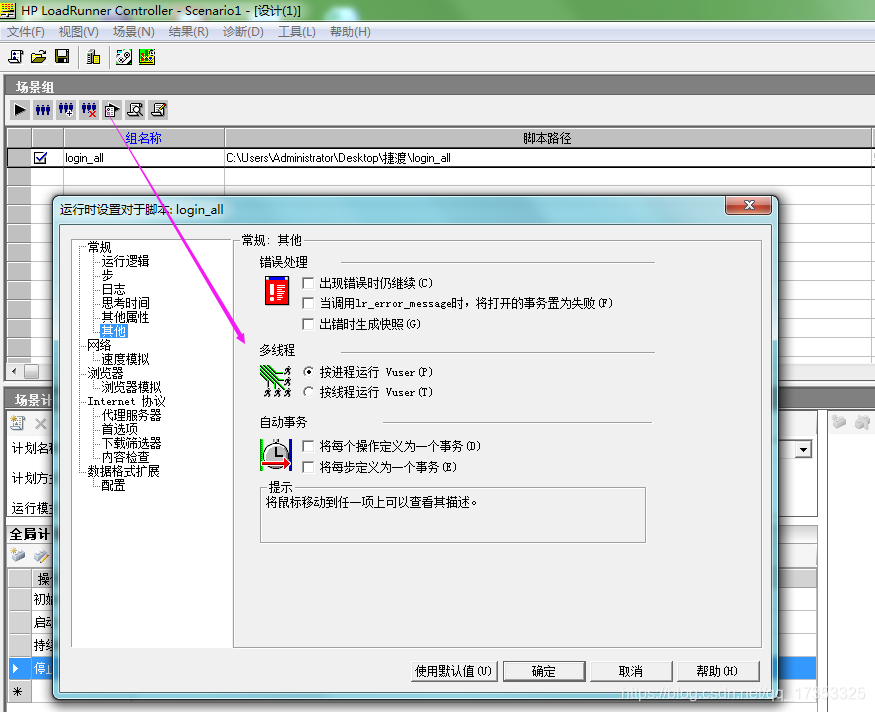Image resolution: width=875 pixels, height=712 pixels.
Task: Click the Add Group icon
Action: point(66,110)
